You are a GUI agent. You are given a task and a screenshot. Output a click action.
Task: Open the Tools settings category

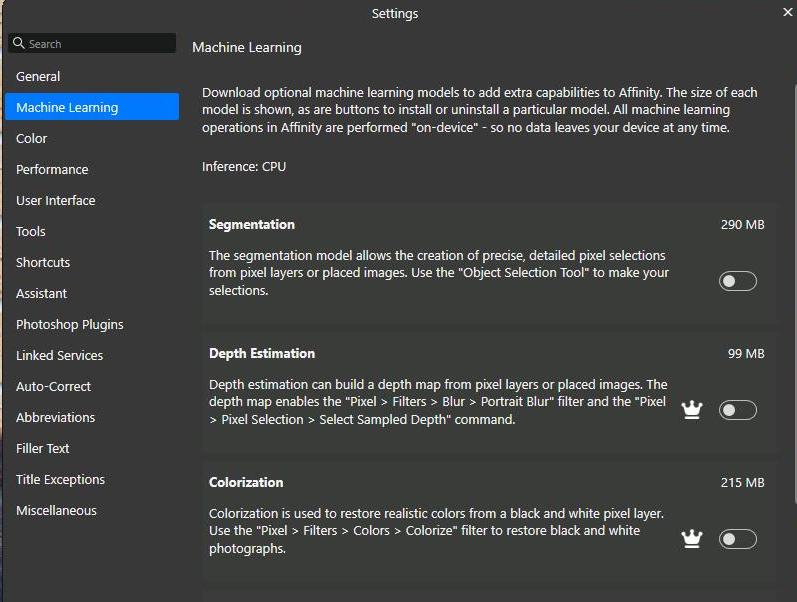[x=31, y=231]
